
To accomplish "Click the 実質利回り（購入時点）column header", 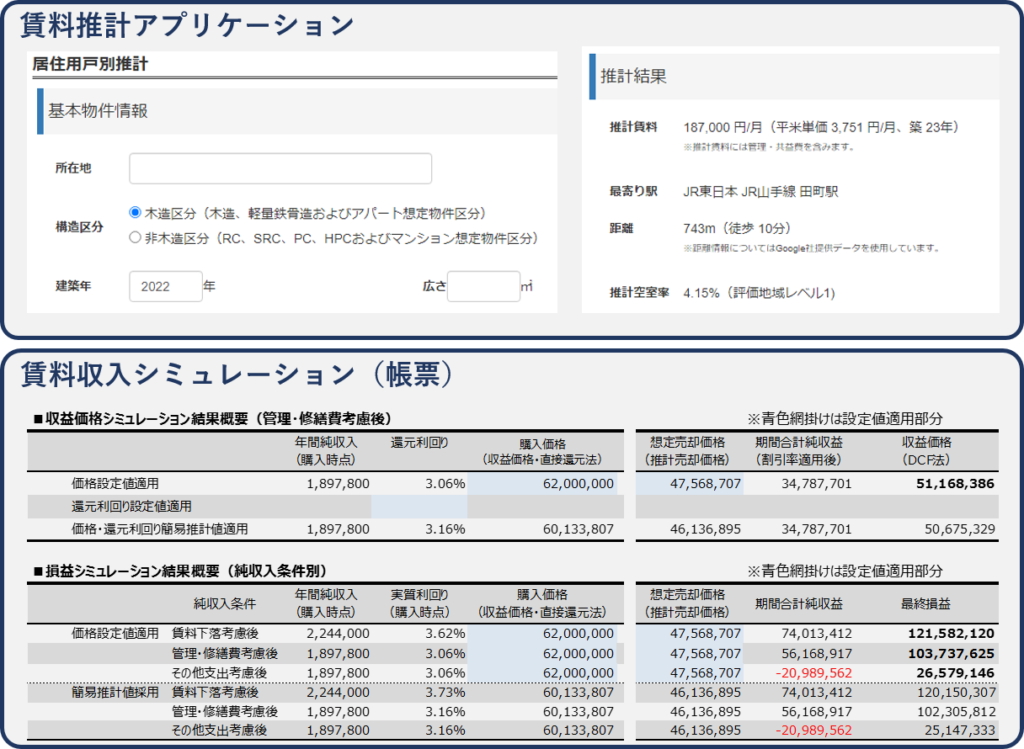I will coord(420,603).
